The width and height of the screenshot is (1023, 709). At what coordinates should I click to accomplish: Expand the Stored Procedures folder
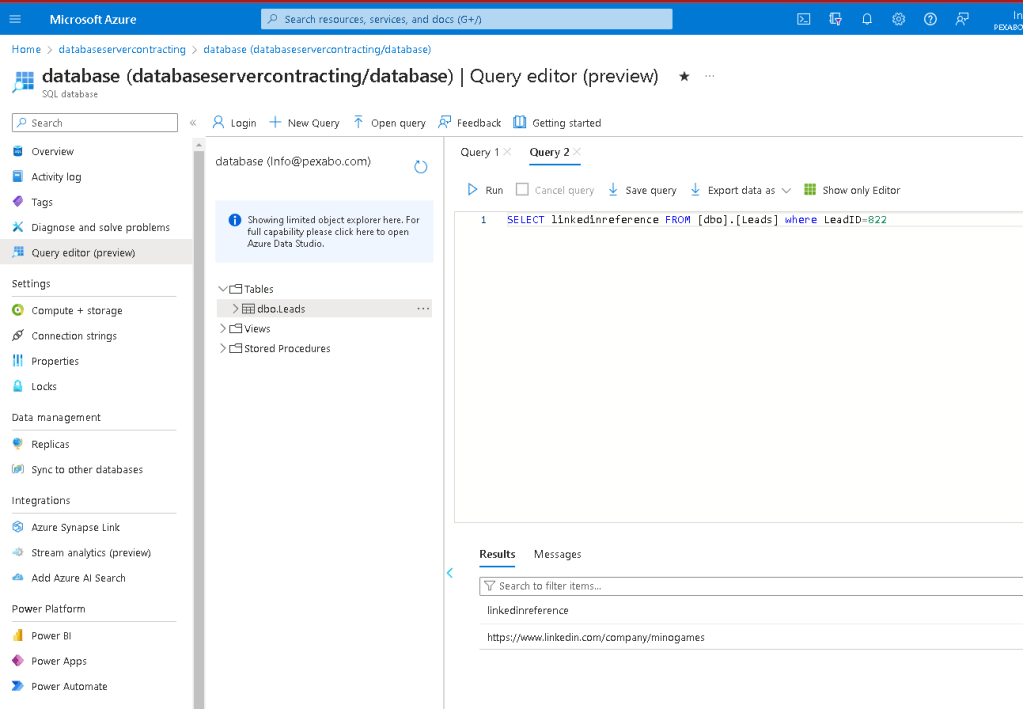point(223,348)
